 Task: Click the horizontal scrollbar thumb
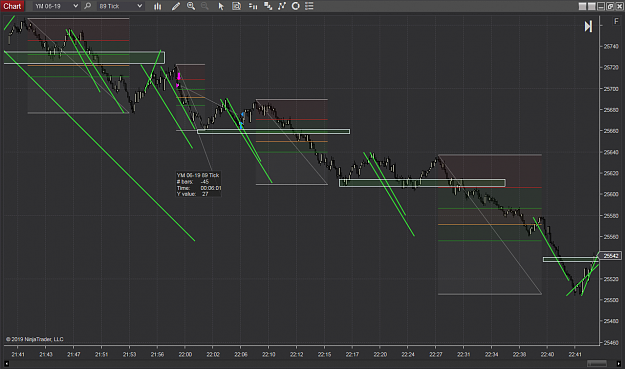click(x=597, y=363)
